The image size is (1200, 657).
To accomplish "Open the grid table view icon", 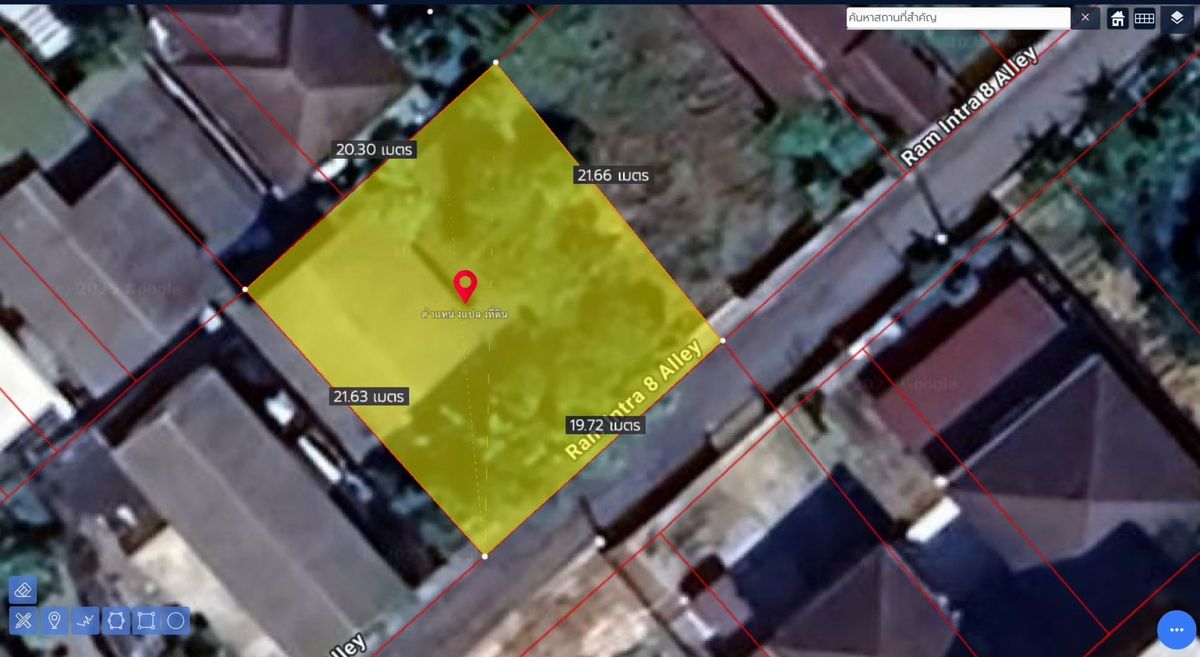I will (x=1145, y=18).
